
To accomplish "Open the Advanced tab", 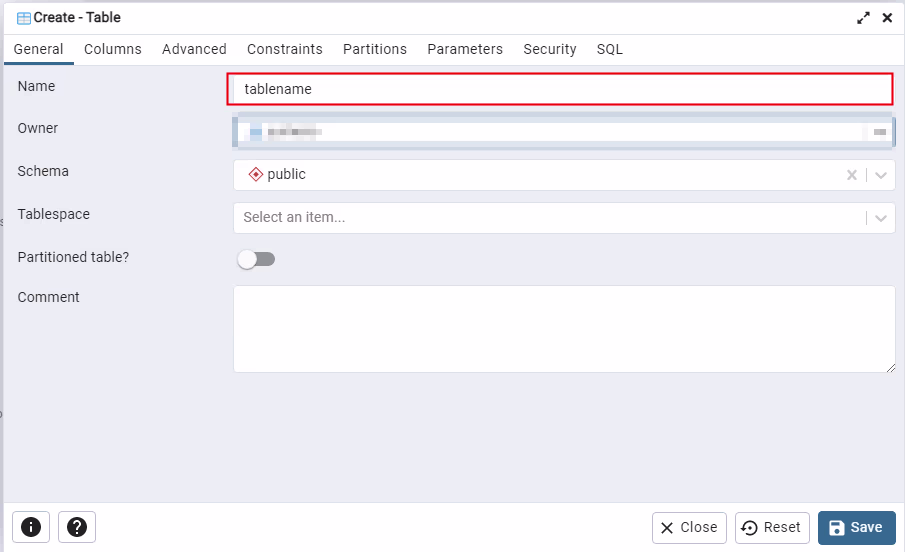I will point(194,49).
